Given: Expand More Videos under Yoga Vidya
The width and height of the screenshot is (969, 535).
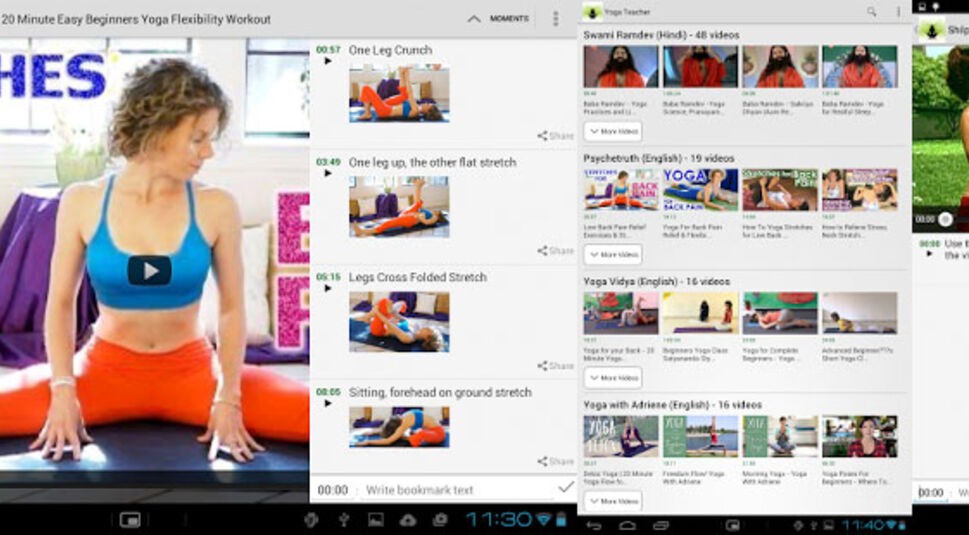Looking at the screenshot, I should tap(613, 378).
